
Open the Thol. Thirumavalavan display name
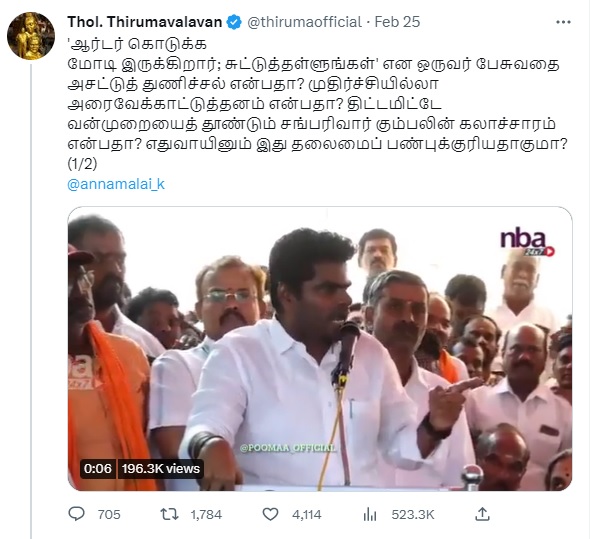point(145,22)
